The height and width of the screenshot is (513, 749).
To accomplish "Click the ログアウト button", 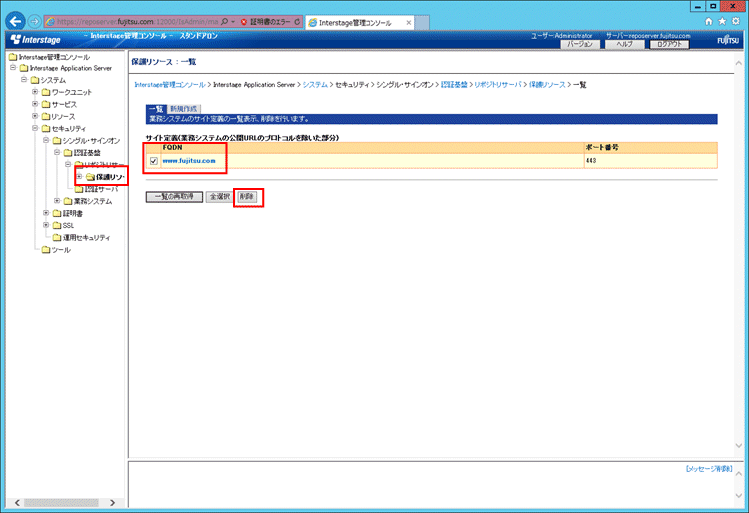I will click(669, 44).
